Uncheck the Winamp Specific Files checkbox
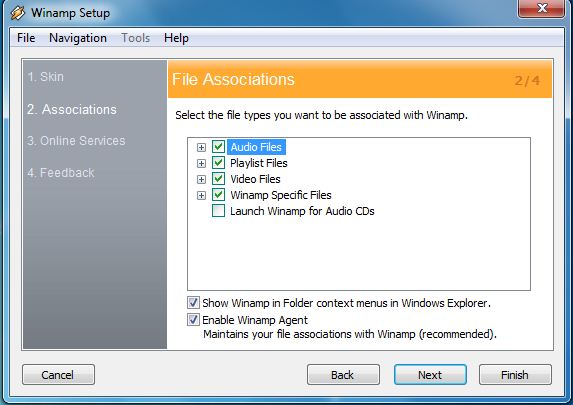 click(x=219, y=195)
